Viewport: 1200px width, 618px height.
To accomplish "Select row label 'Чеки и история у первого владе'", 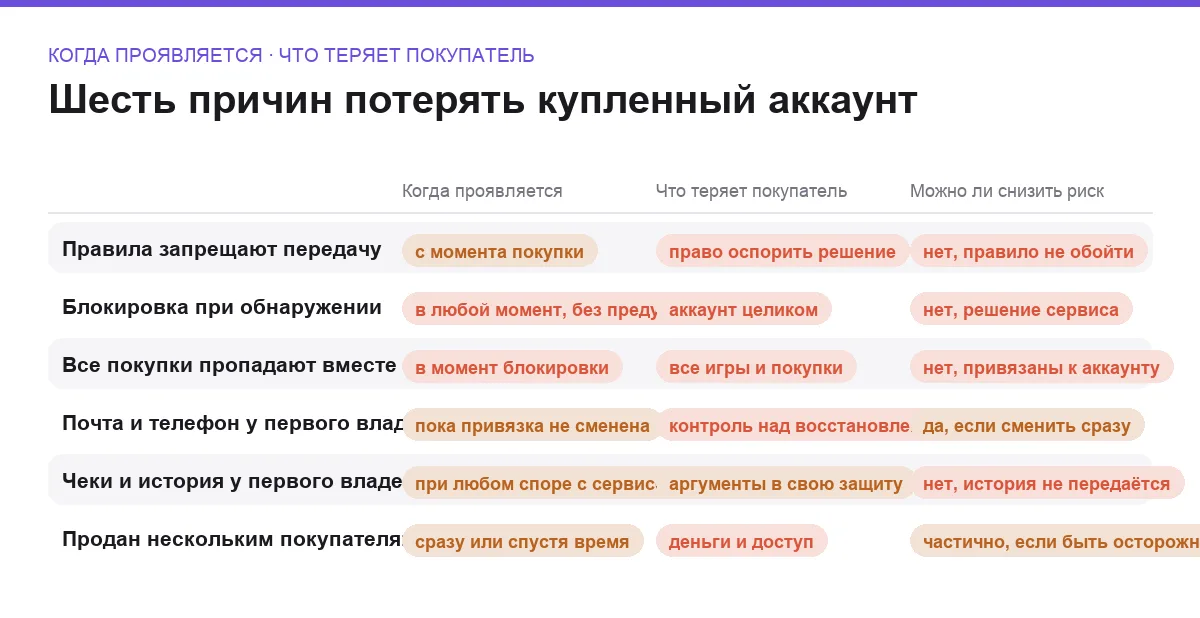I will click(x=232, y=482).
